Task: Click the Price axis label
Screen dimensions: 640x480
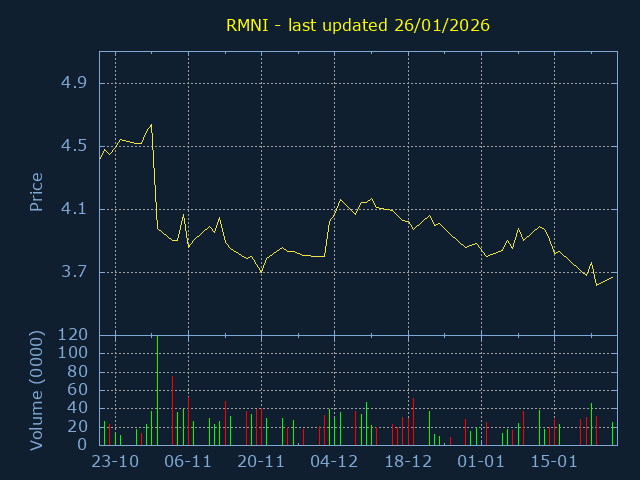Action: tap(36, 192)
